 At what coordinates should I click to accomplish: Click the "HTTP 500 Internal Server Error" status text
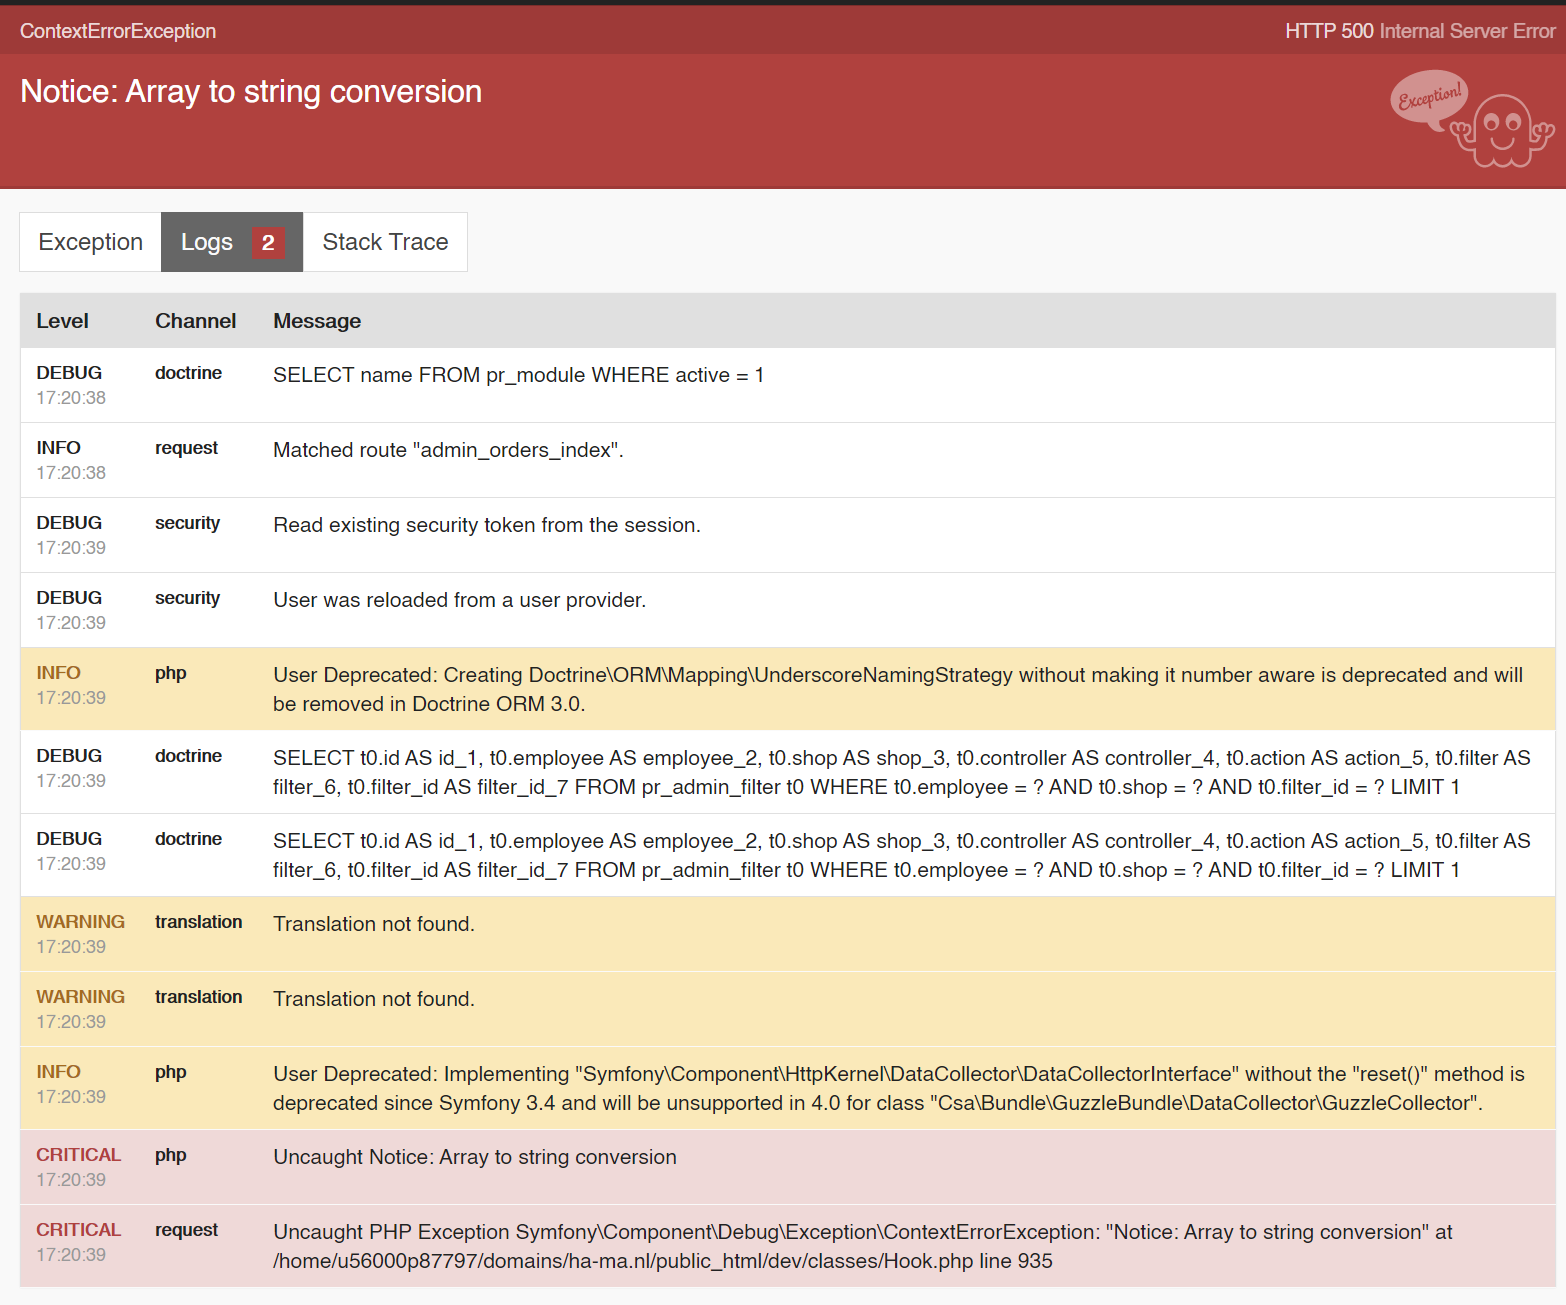click(1420, 31)
